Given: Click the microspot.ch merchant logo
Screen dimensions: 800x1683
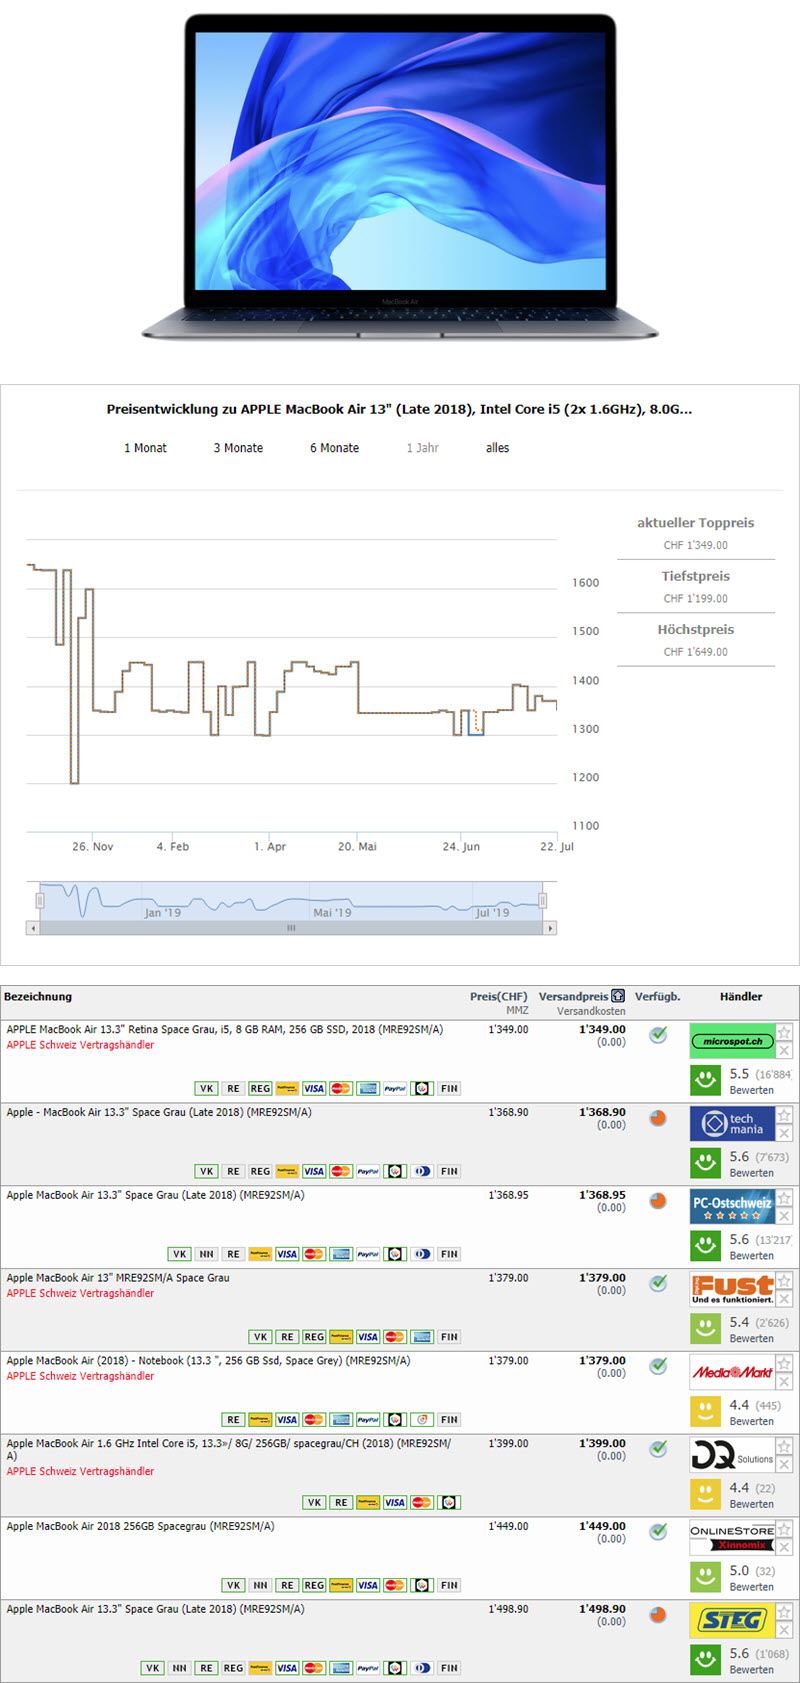Looking at the screenshot, I should 732,1041.
